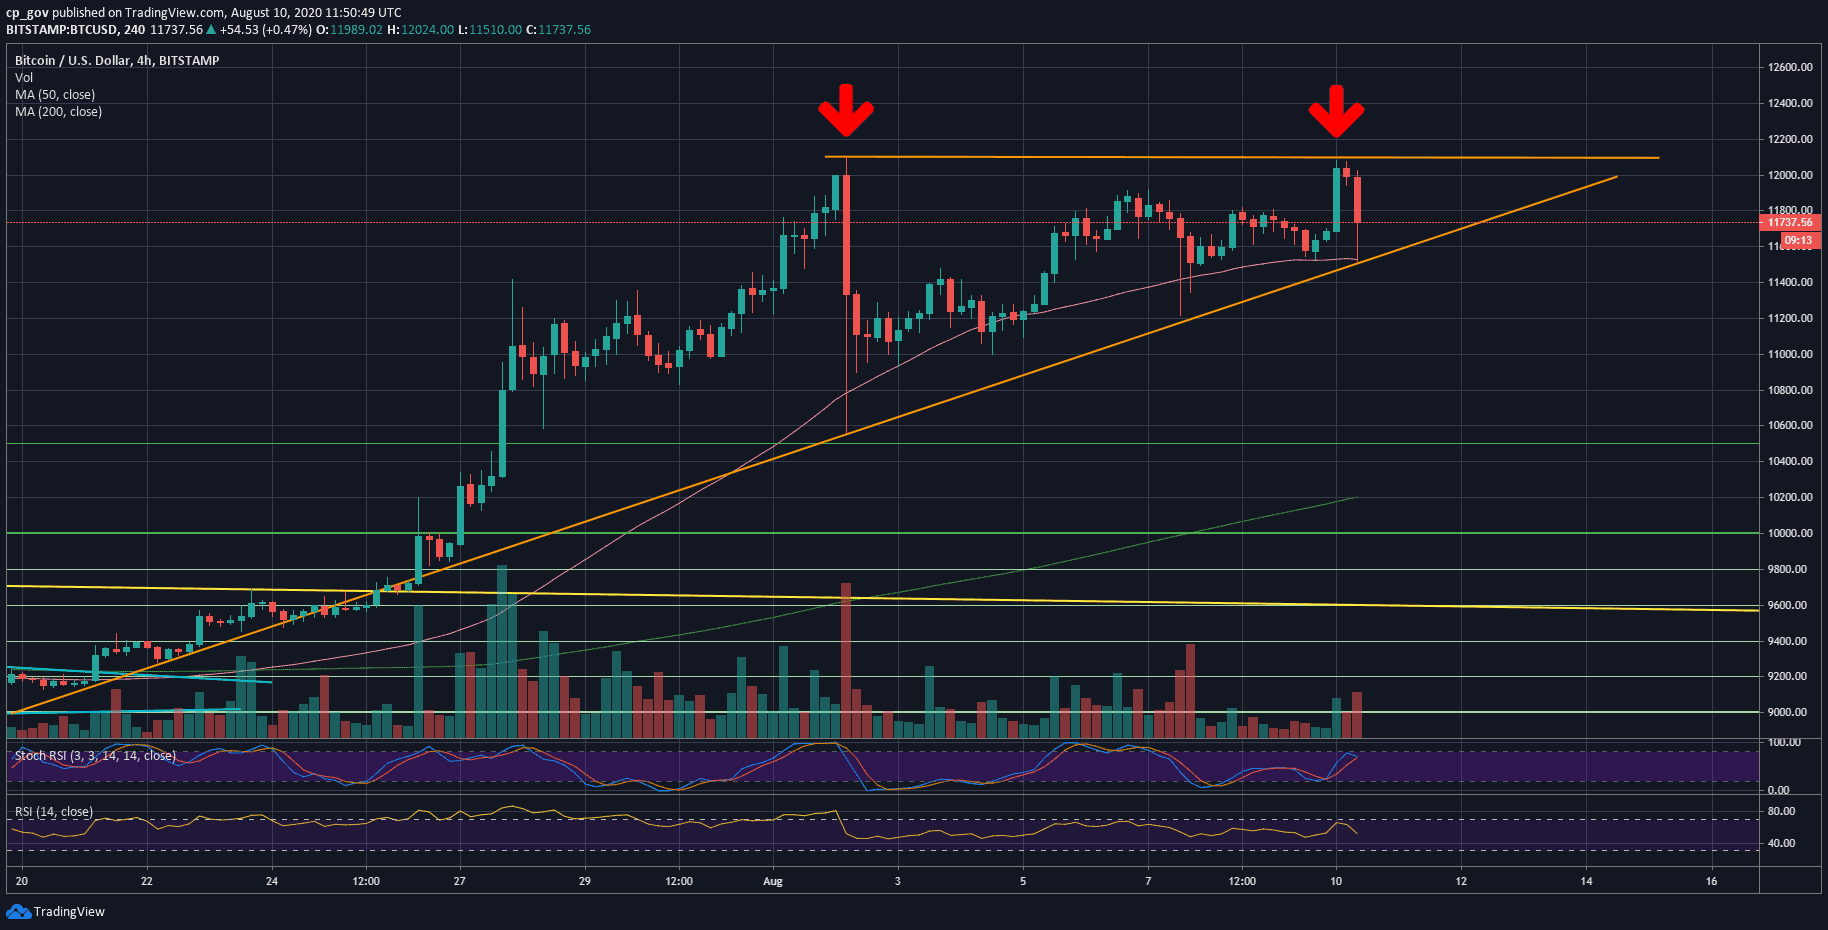
Task: Click the 9400.00 price axis label
Action: [x=1787, y=641]
